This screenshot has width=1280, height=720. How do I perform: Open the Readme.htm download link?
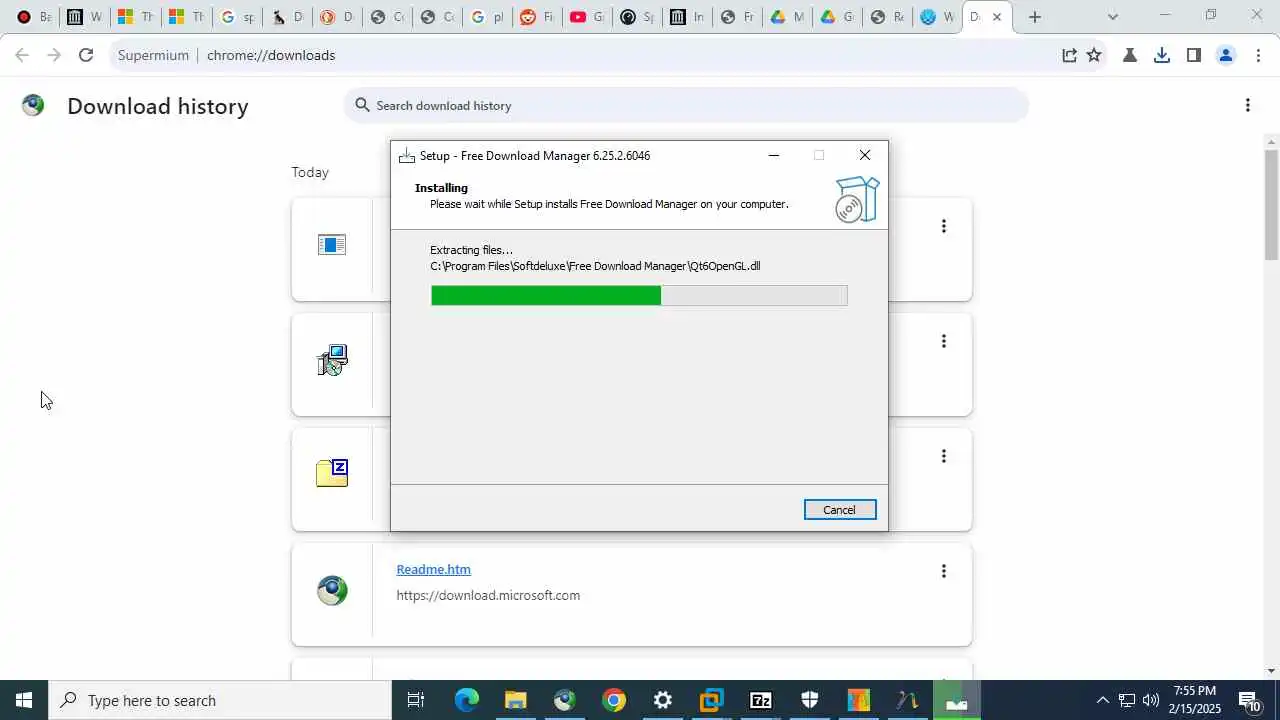point(433,569)
